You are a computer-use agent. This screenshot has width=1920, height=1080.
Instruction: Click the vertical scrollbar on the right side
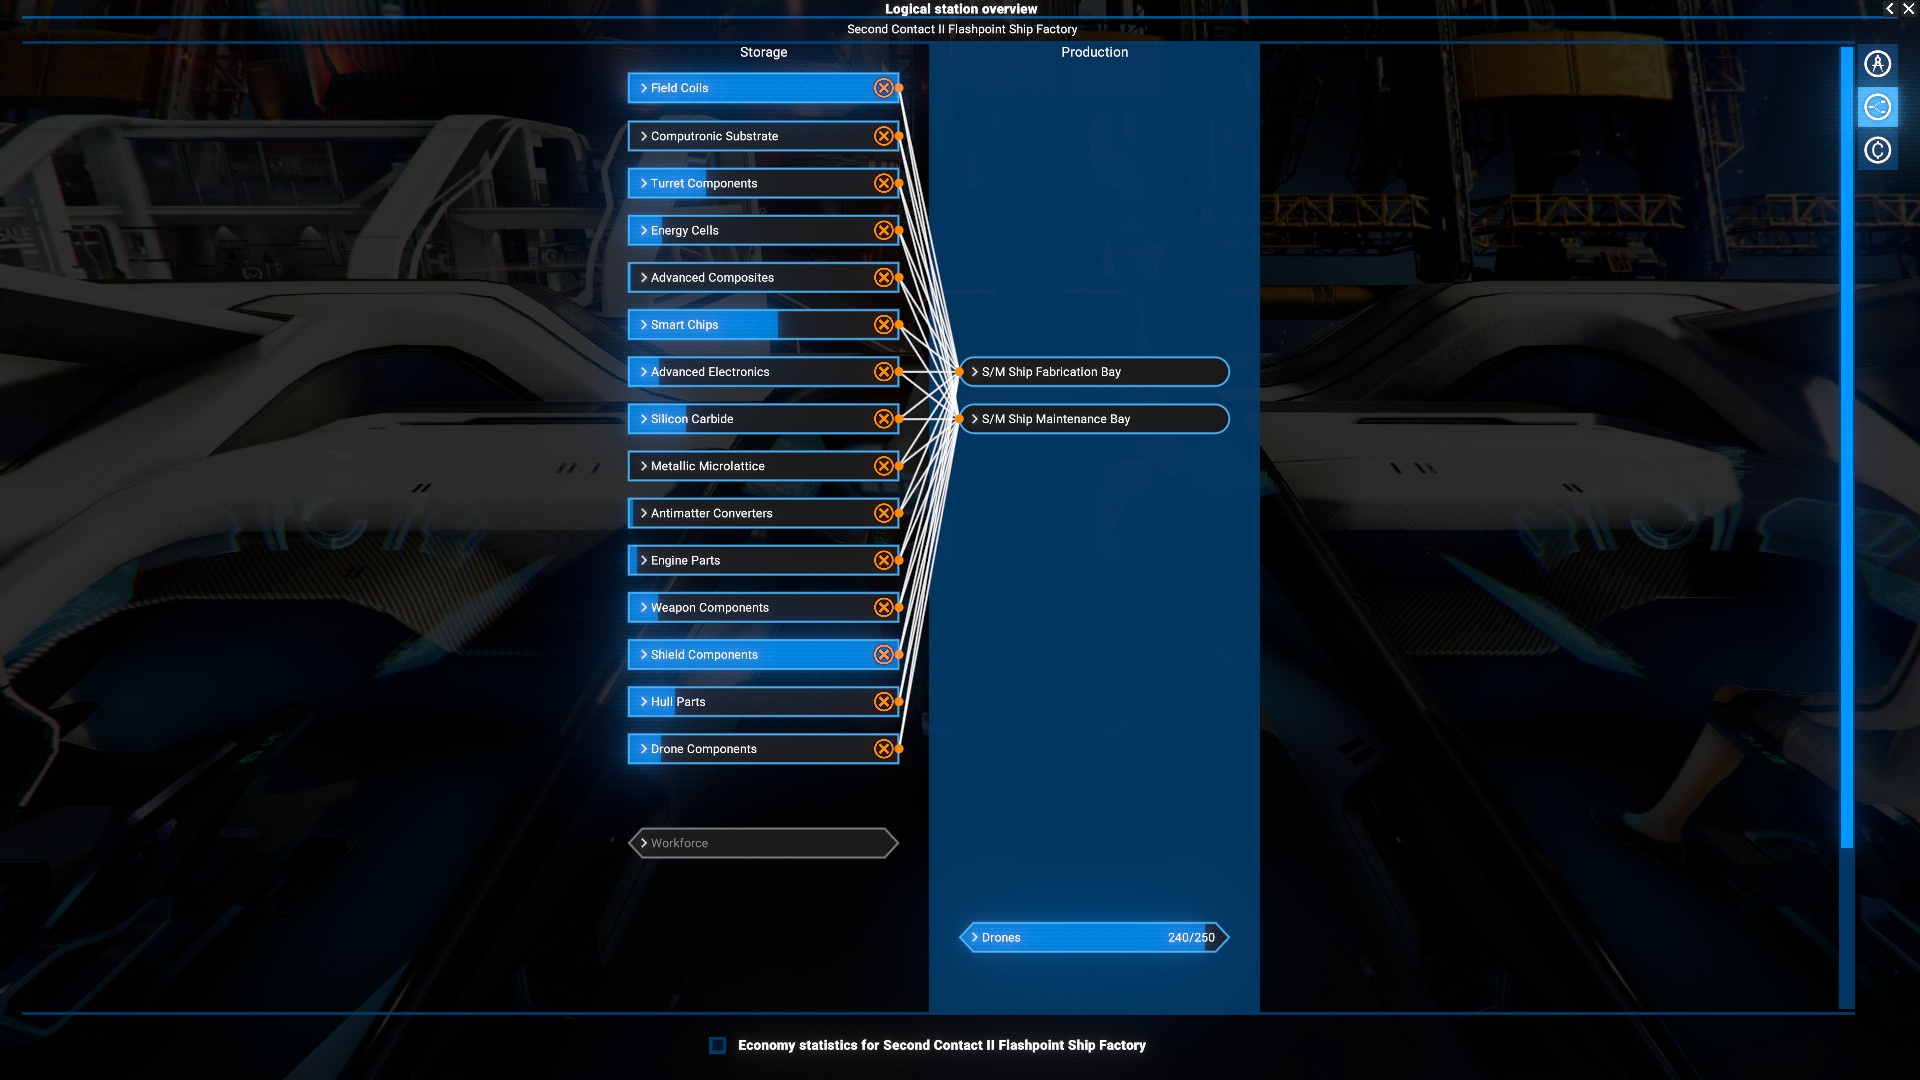[x=1846, y=450]
